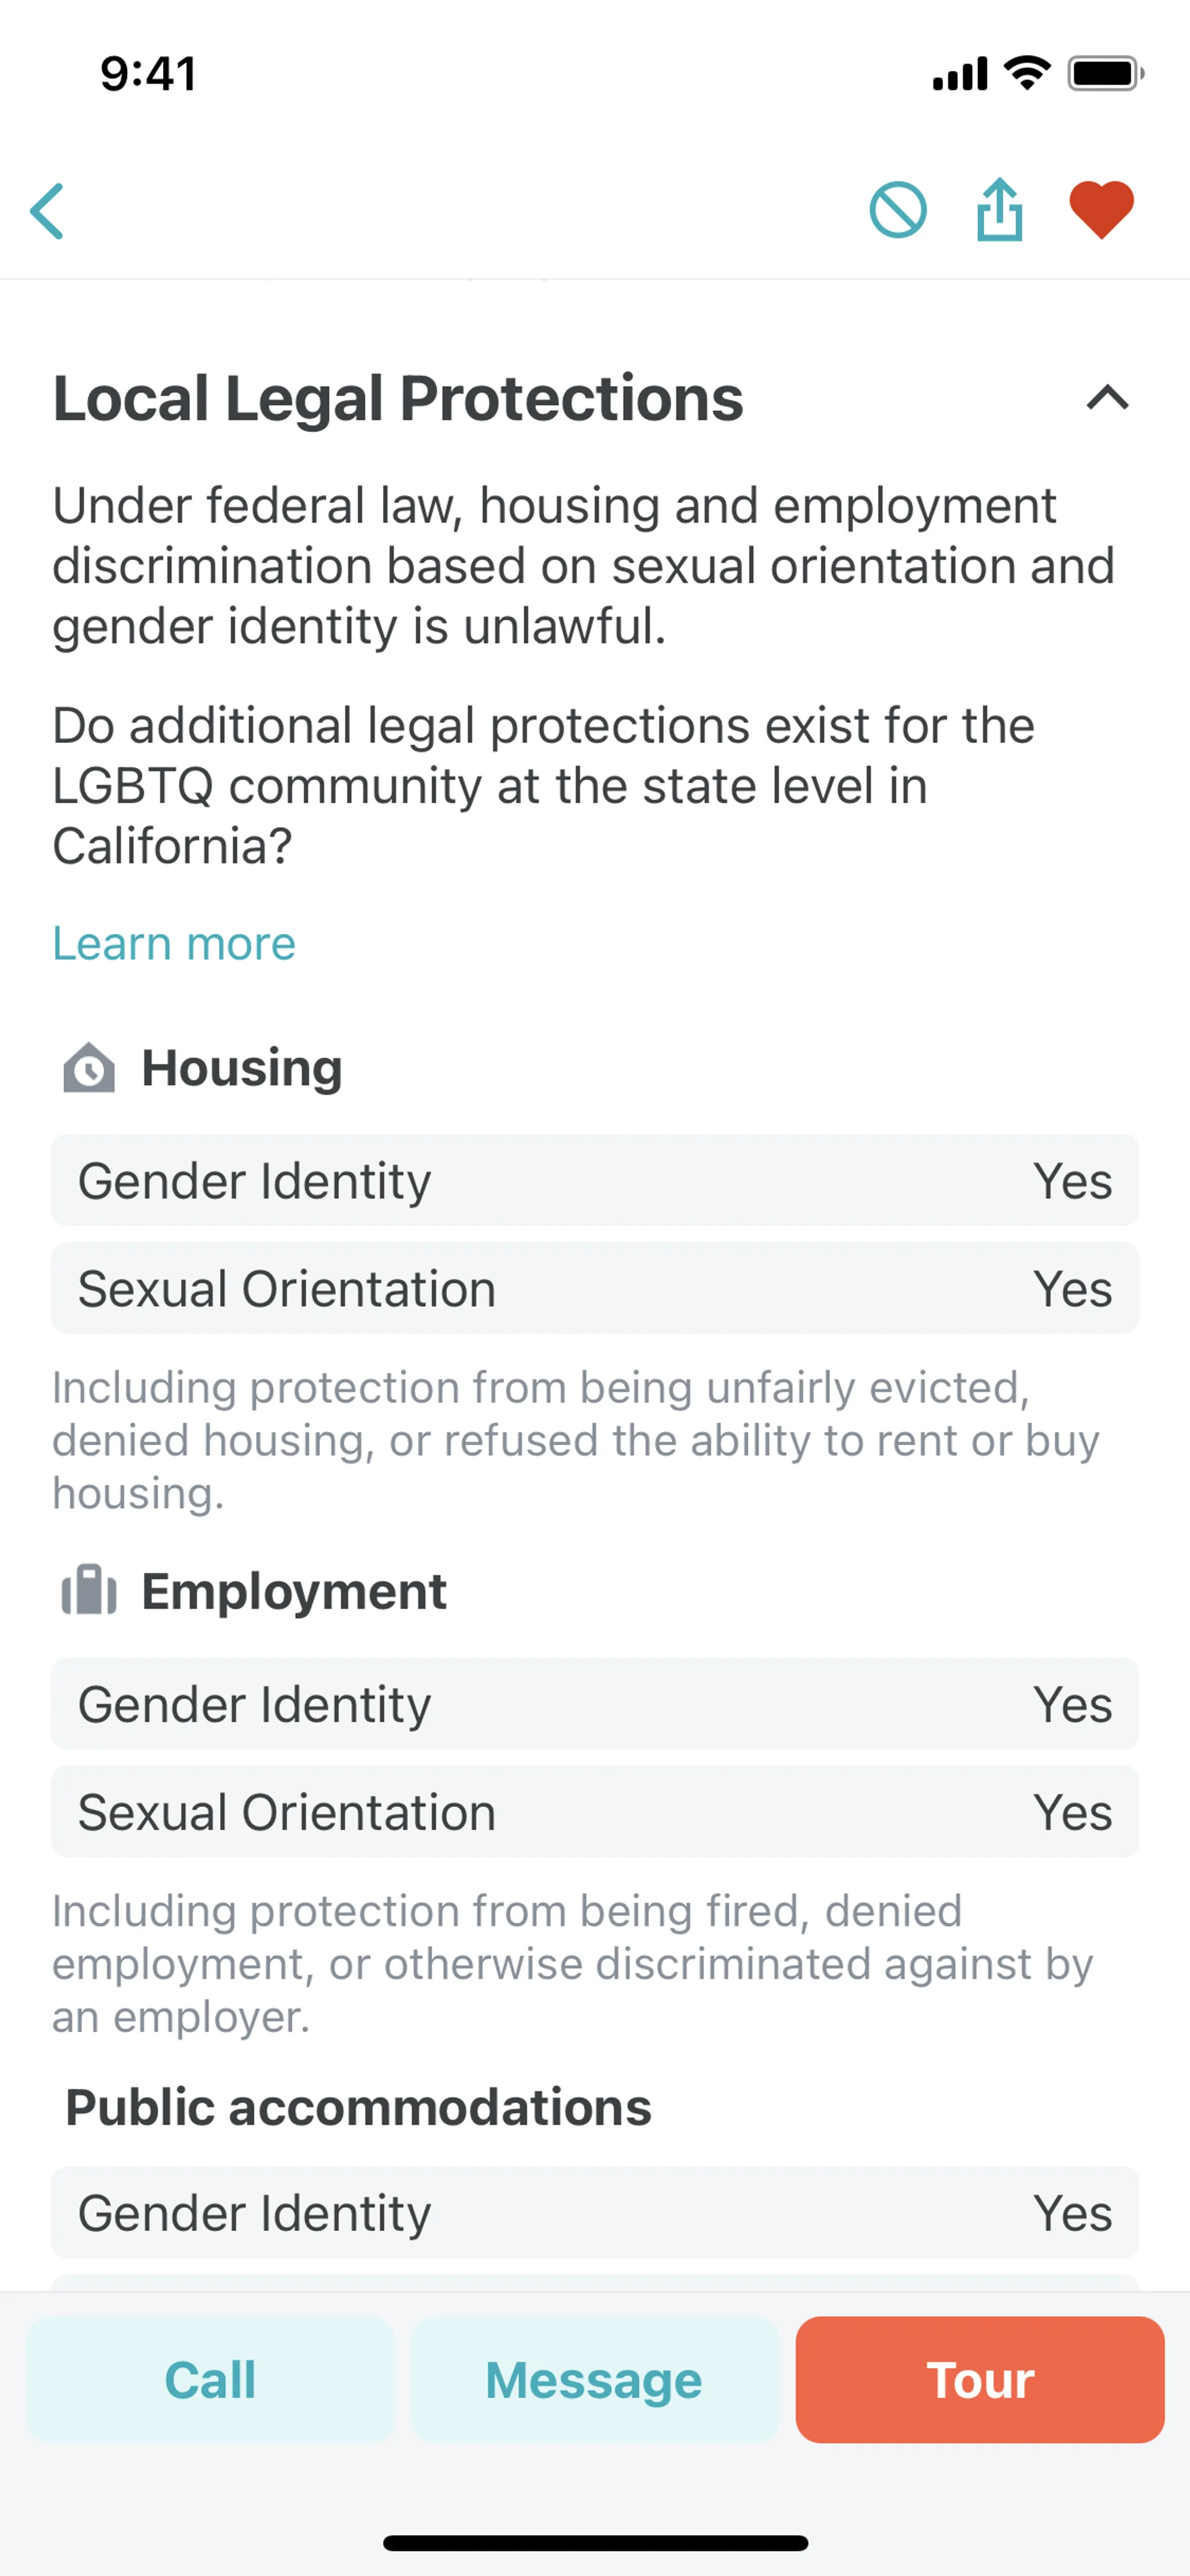Tap the Local Legal Protections heading
Screen dimensions: 1190x2576
398,398
